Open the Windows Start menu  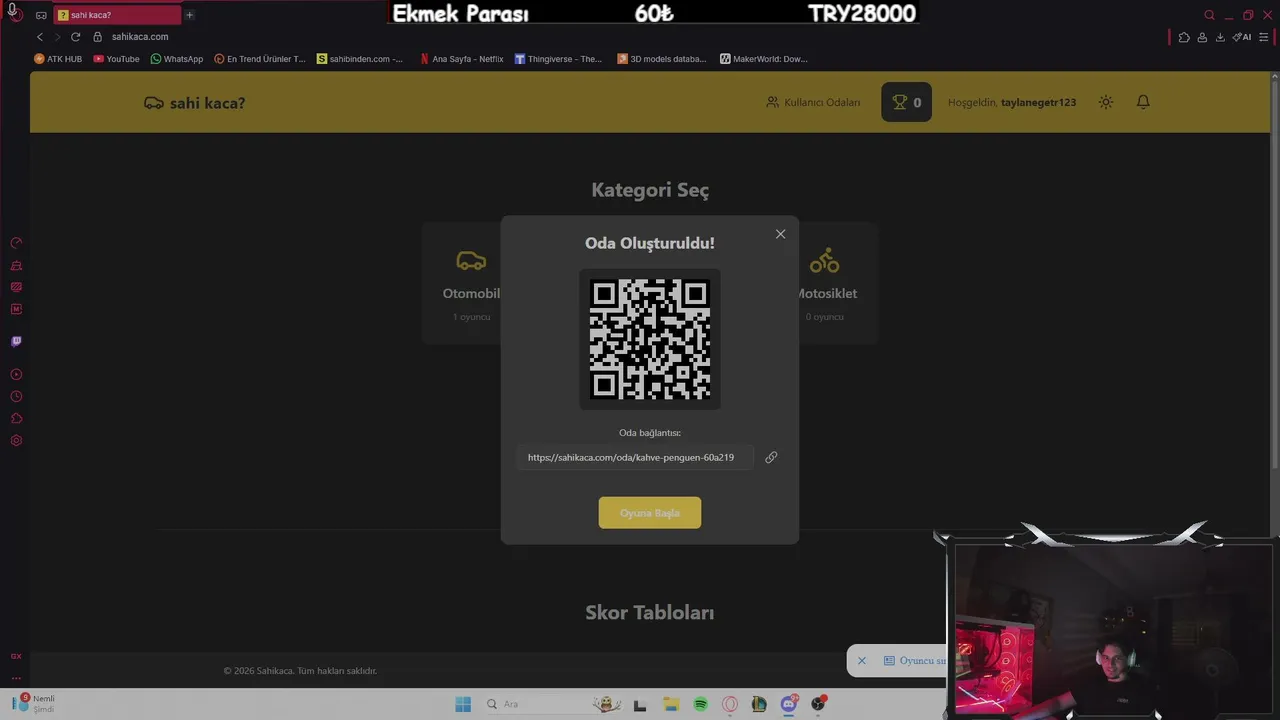pyautogui.click(x=463, y=704)
